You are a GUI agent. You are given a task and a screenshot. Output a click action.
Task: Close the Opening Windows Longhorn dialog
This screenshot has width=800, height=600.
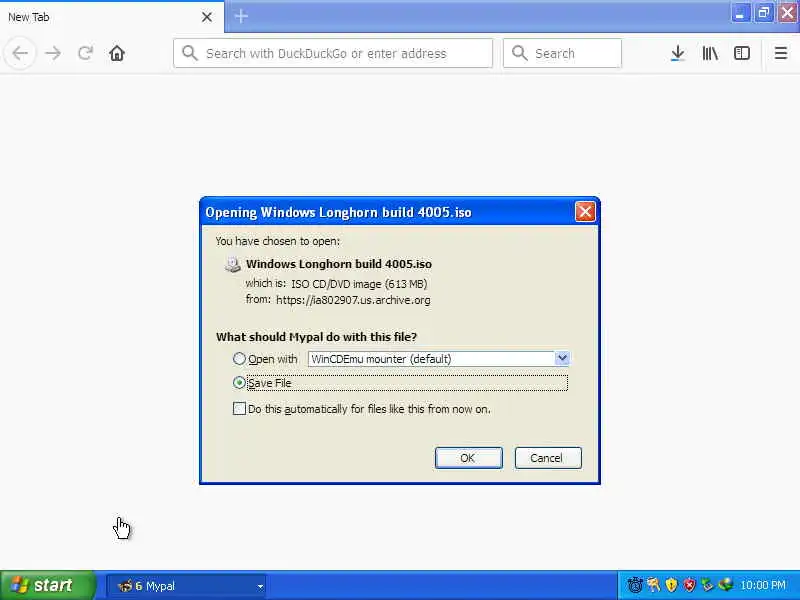tap(585, 211)
